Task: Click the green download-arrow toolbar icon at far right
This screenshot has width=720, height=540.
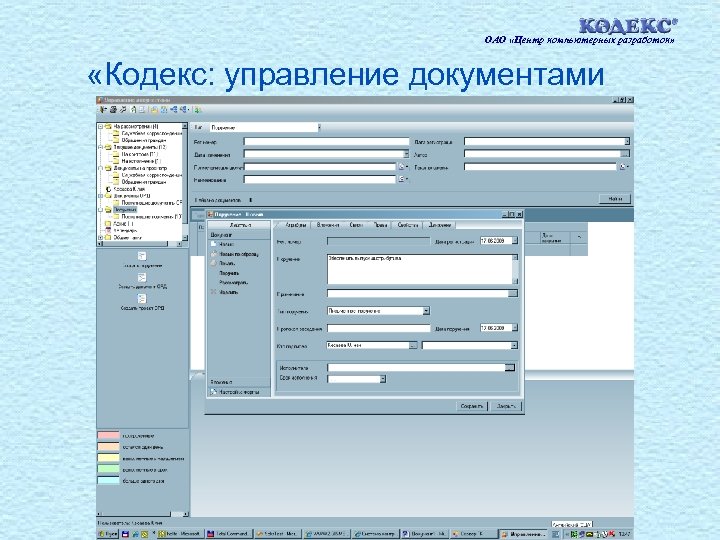Action: pyautogui.click(x=197, y=110)
